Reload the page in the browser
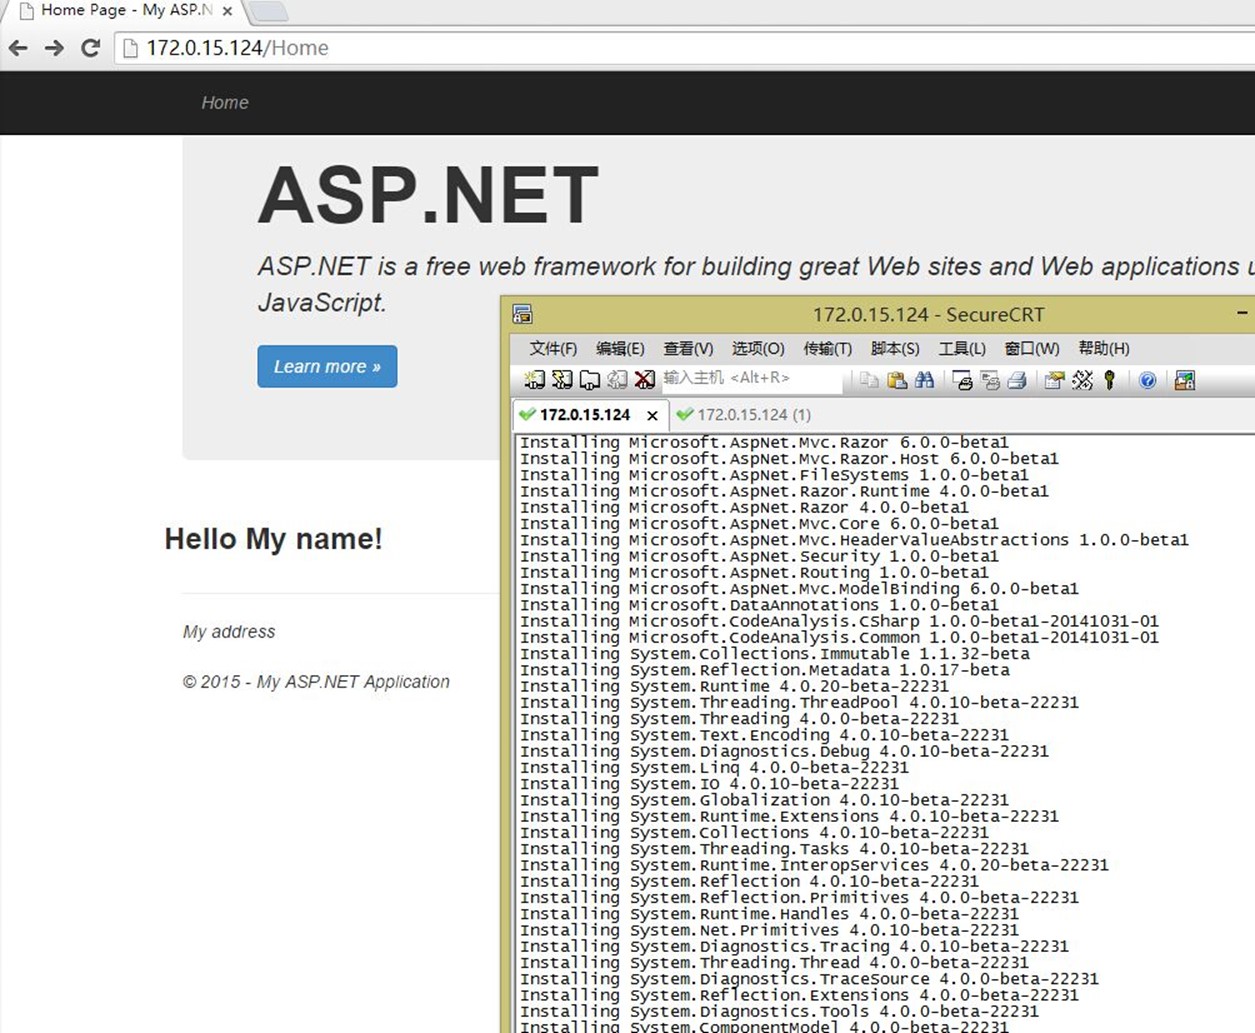1255x1033 pixels. click(90, 47)
